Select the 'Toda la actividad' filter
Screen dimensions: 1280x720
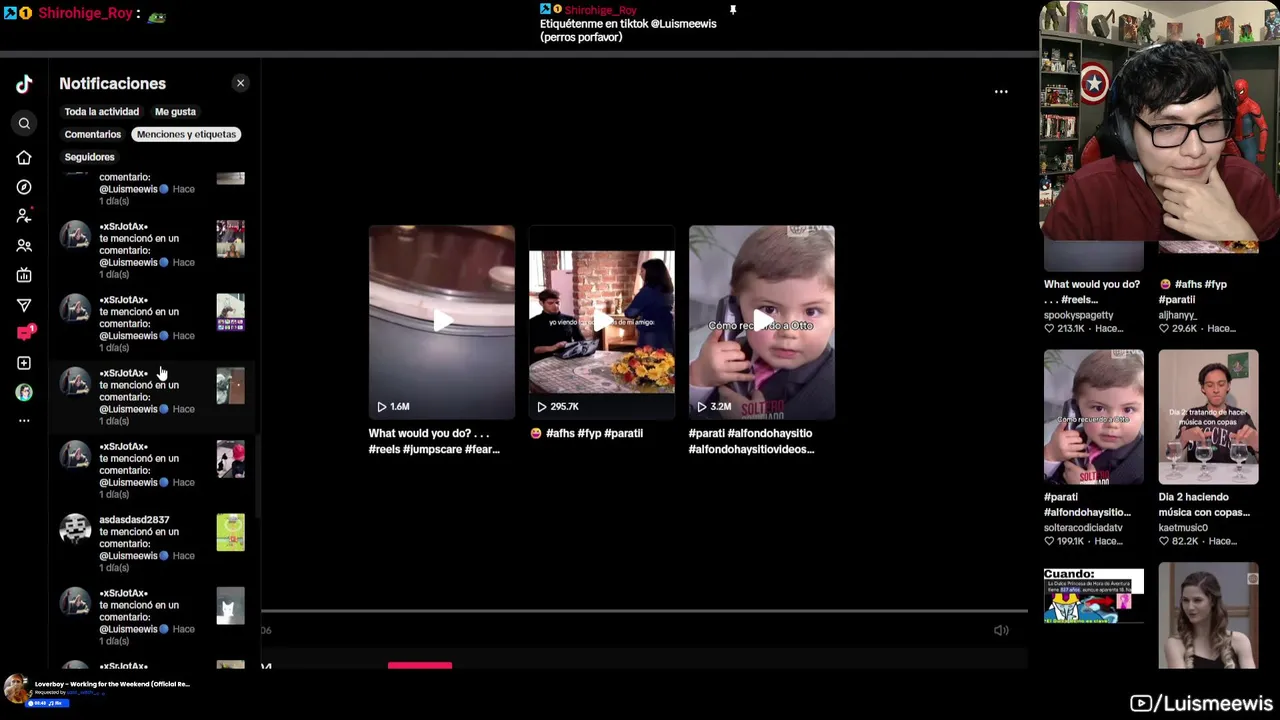coord(102,112)
